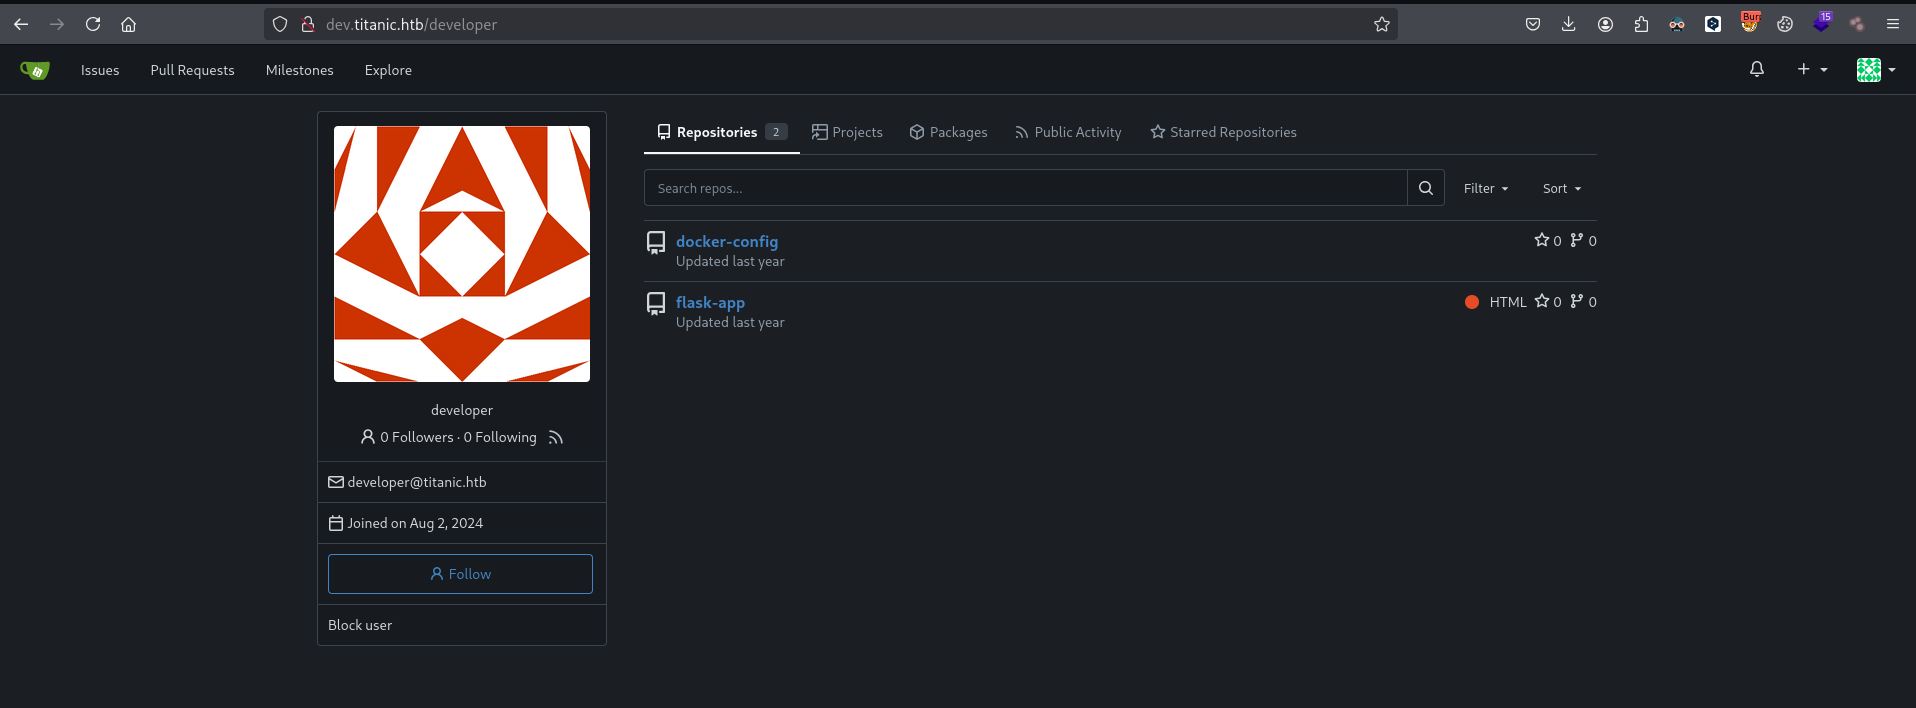Open the Pull Requests menu item
The height and width of the screenshot is (708, 1916).
tap(192, 70)
